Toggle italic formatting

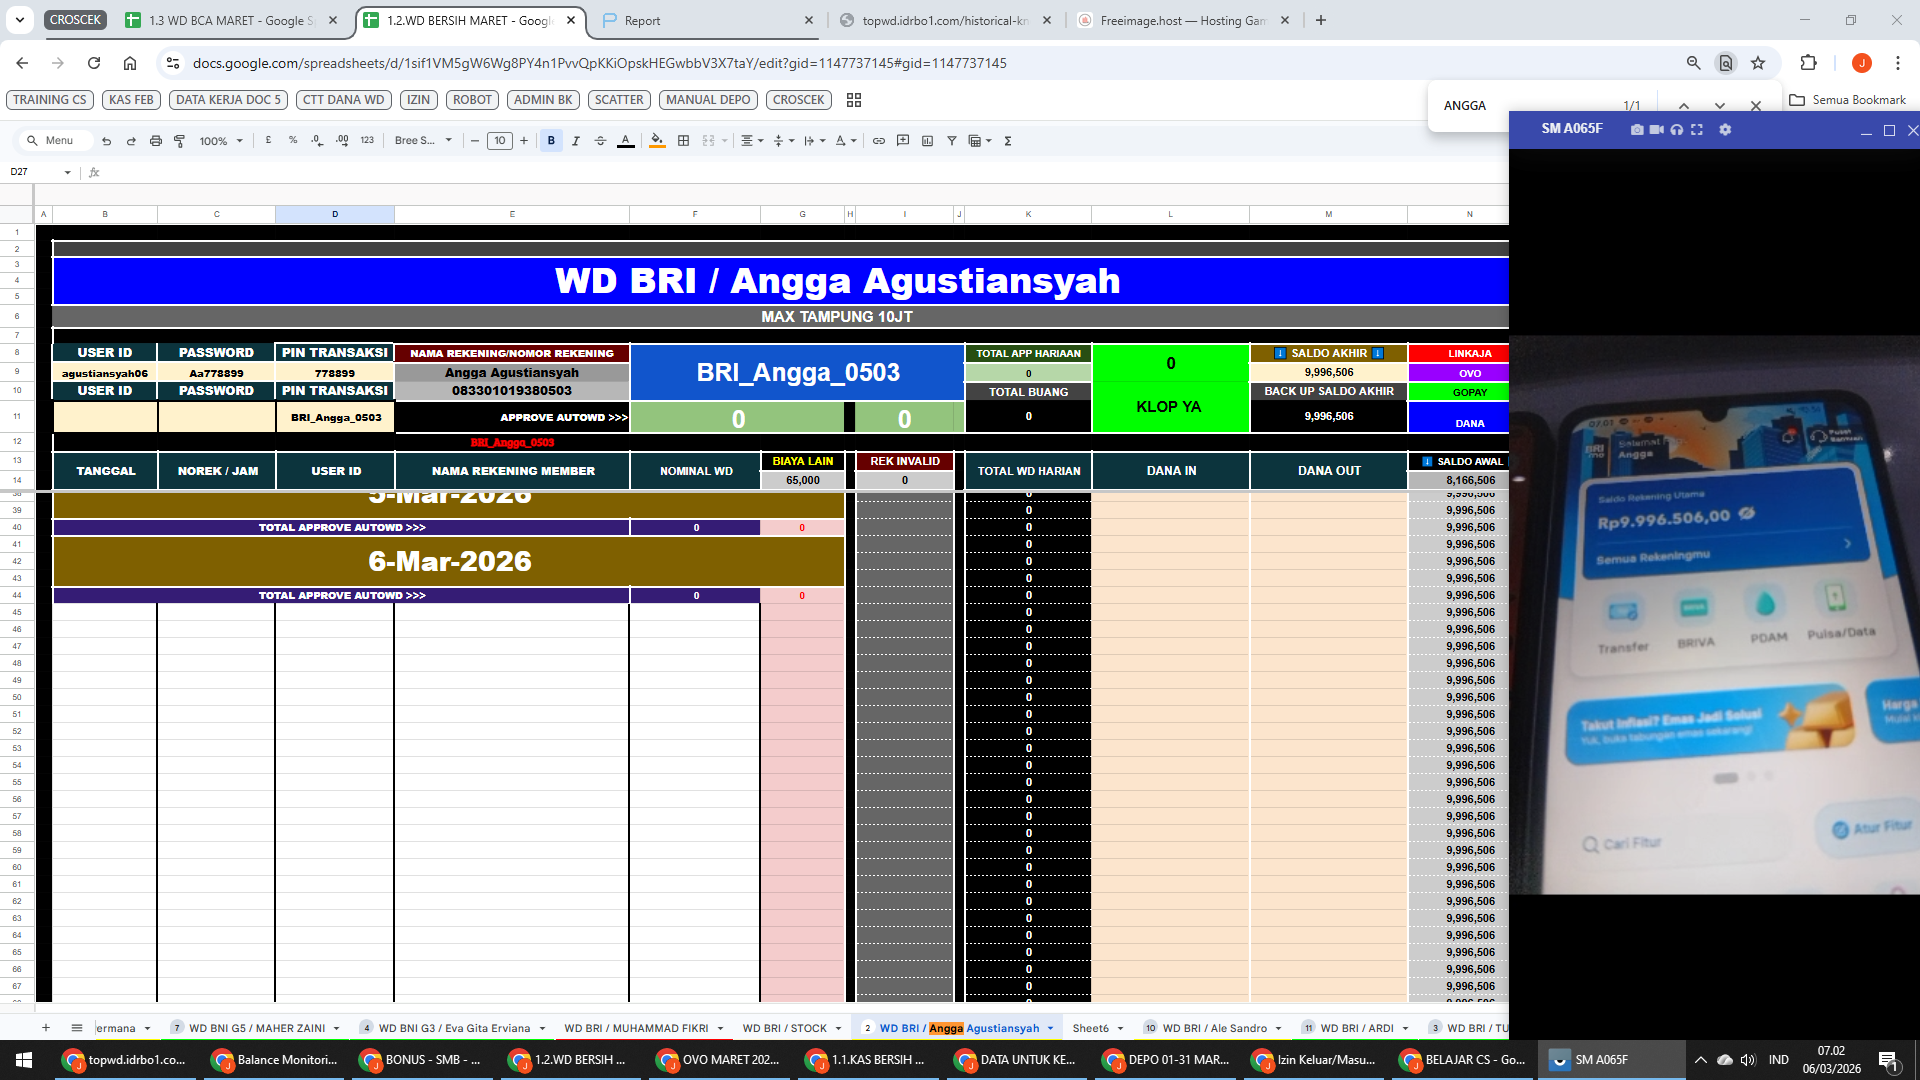click(576, 141)
